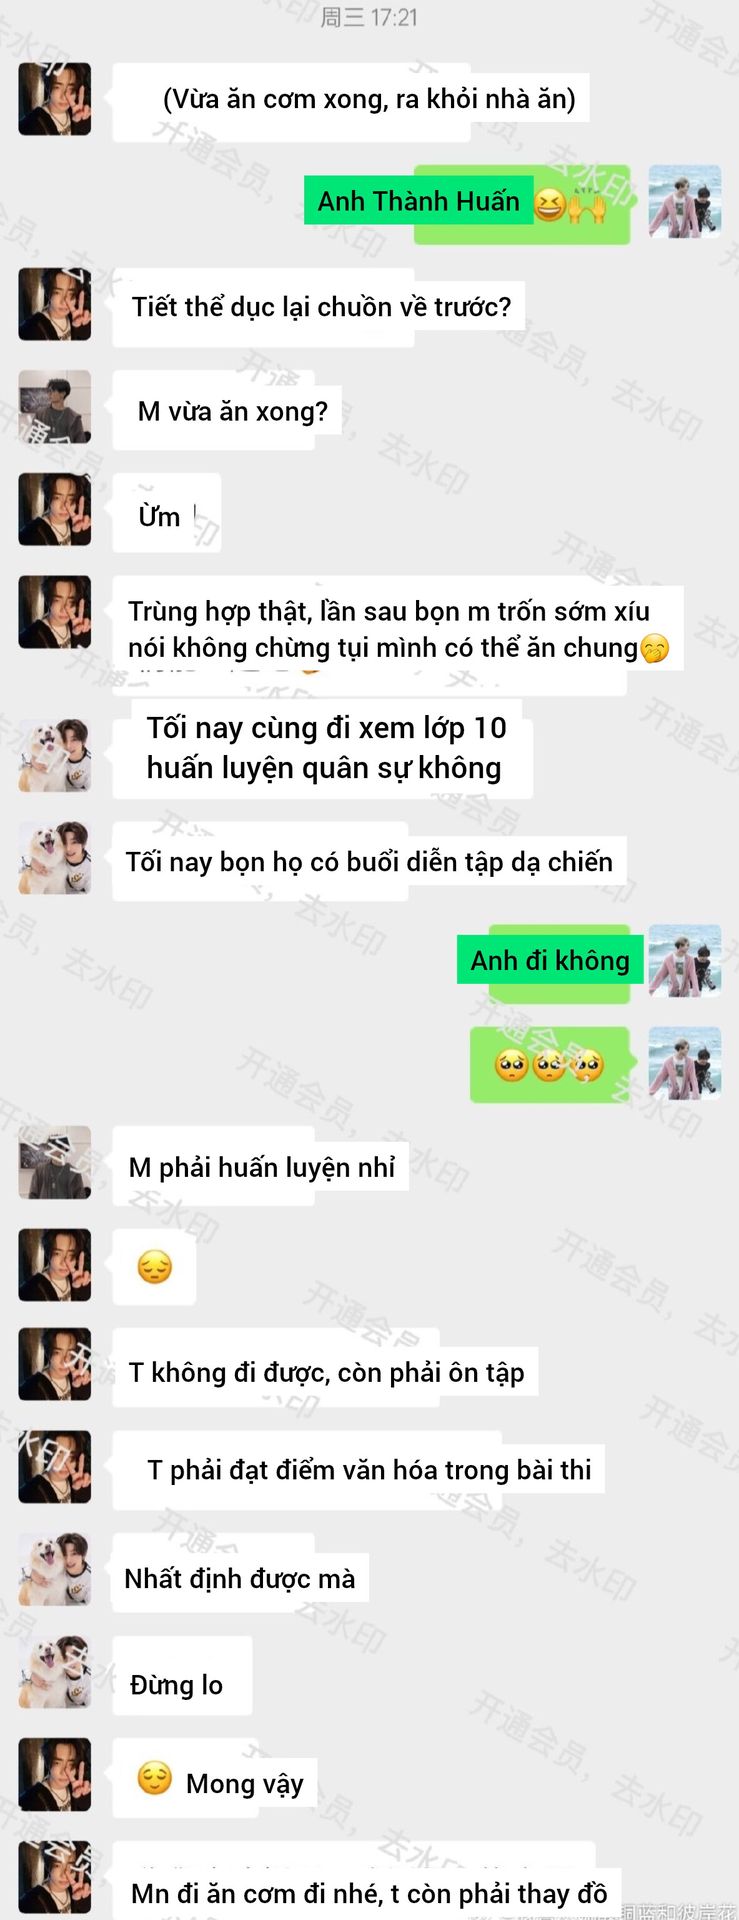The height and width of the screenshot is (1920, 739).
Task: Tap the 'Tối nay bọn họ có buổi diễn tập' bubble
Action: [370, 862]
